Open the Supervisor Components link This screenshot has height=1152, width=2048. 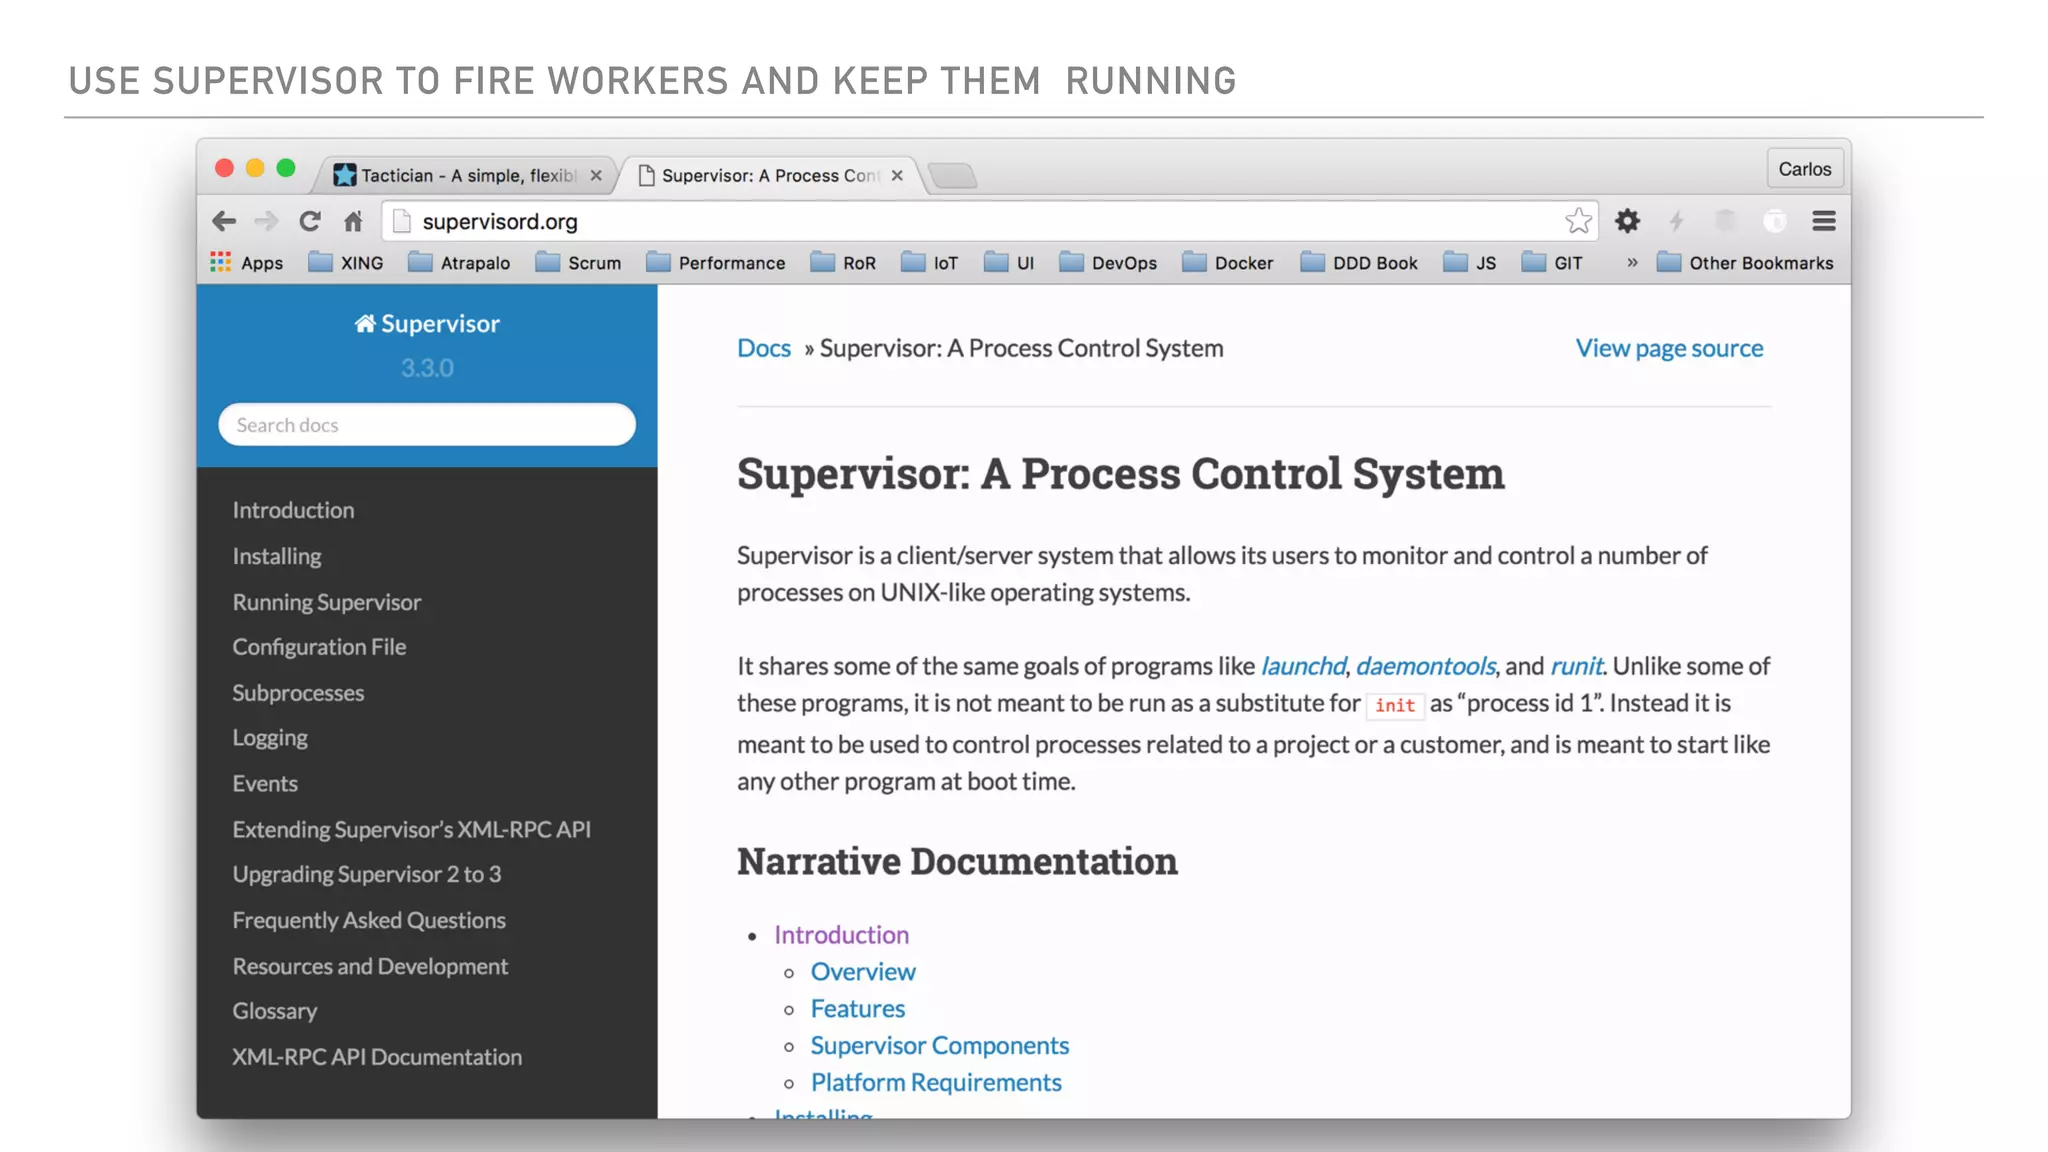[x=940, y=1046]
